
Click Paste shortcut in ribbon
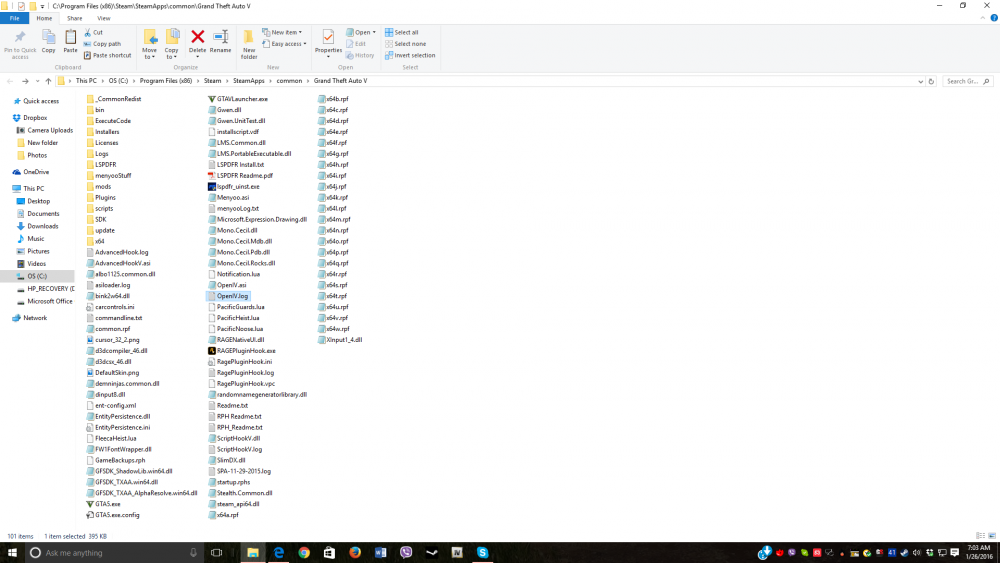[x=107, y=55]
